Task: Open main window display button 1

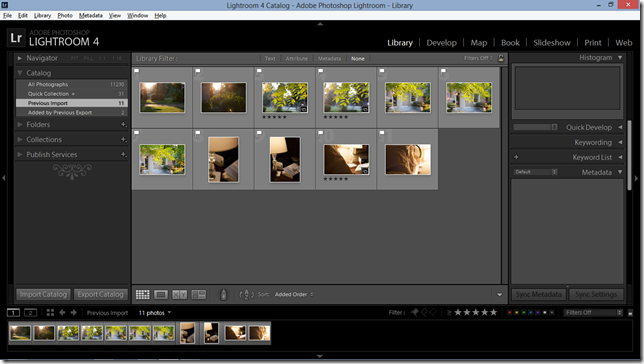Action: point(13,313)
